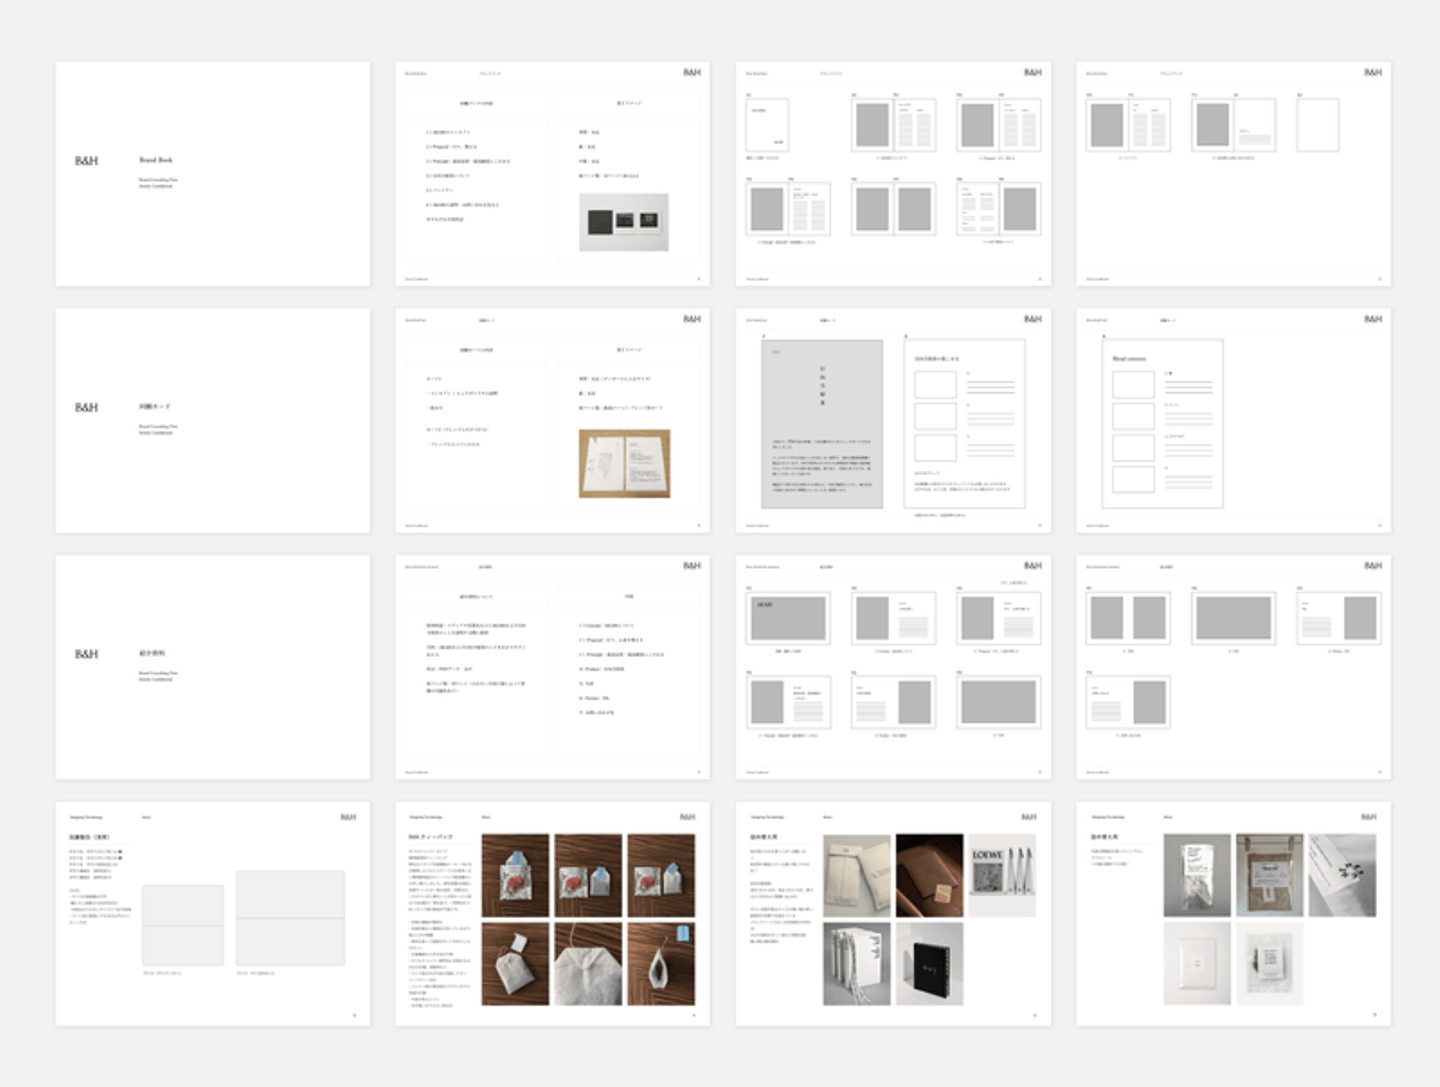Open the photo of white paper packages on wood
The width and height of the screenshot is (1440, 1087).
(624, 464)
